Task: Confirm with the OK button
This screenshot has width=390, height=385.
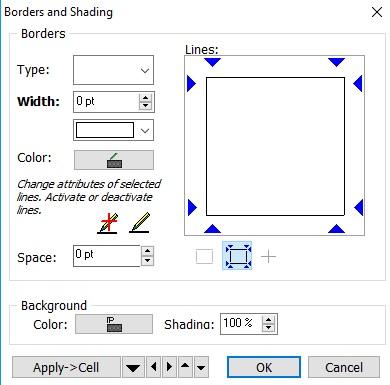Action: click(264, 367)
